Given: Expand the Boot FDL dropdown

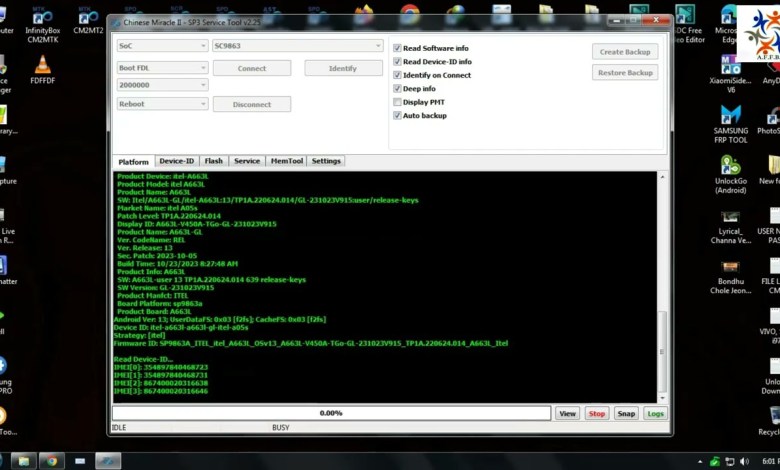Looking at the screenshot, I should (x=162, y=68).
